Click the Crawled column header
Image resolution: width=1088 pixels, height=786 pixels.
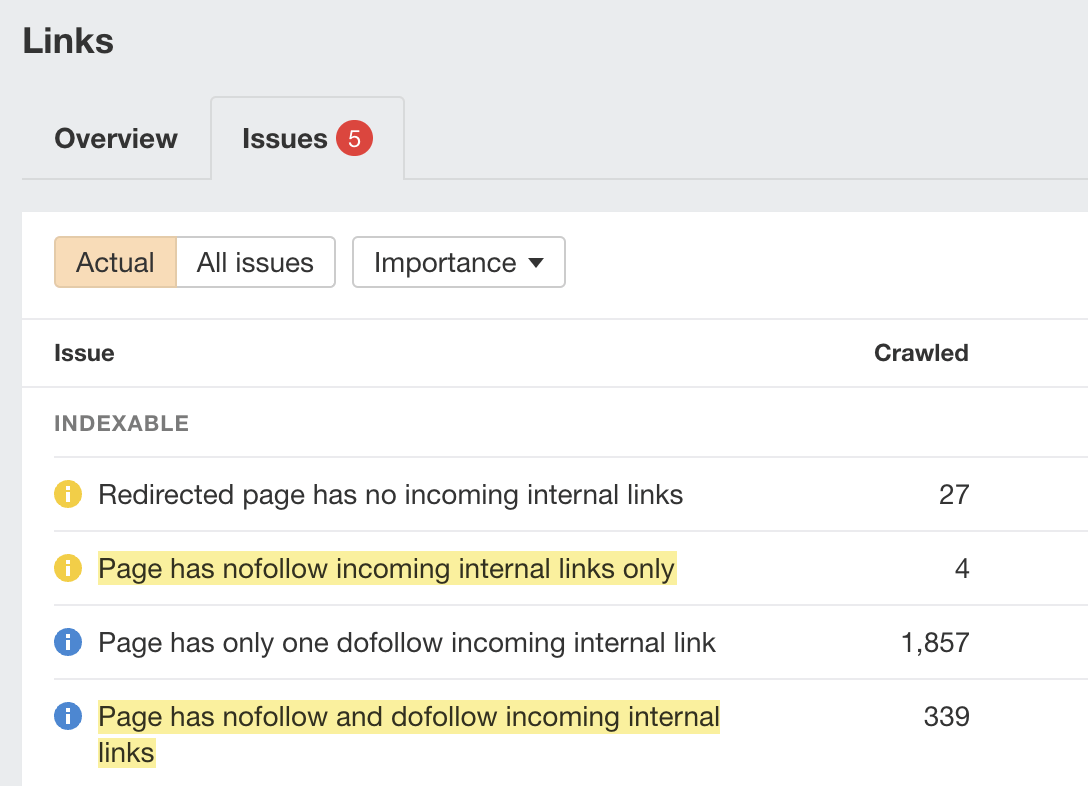(x=921, y=353)
